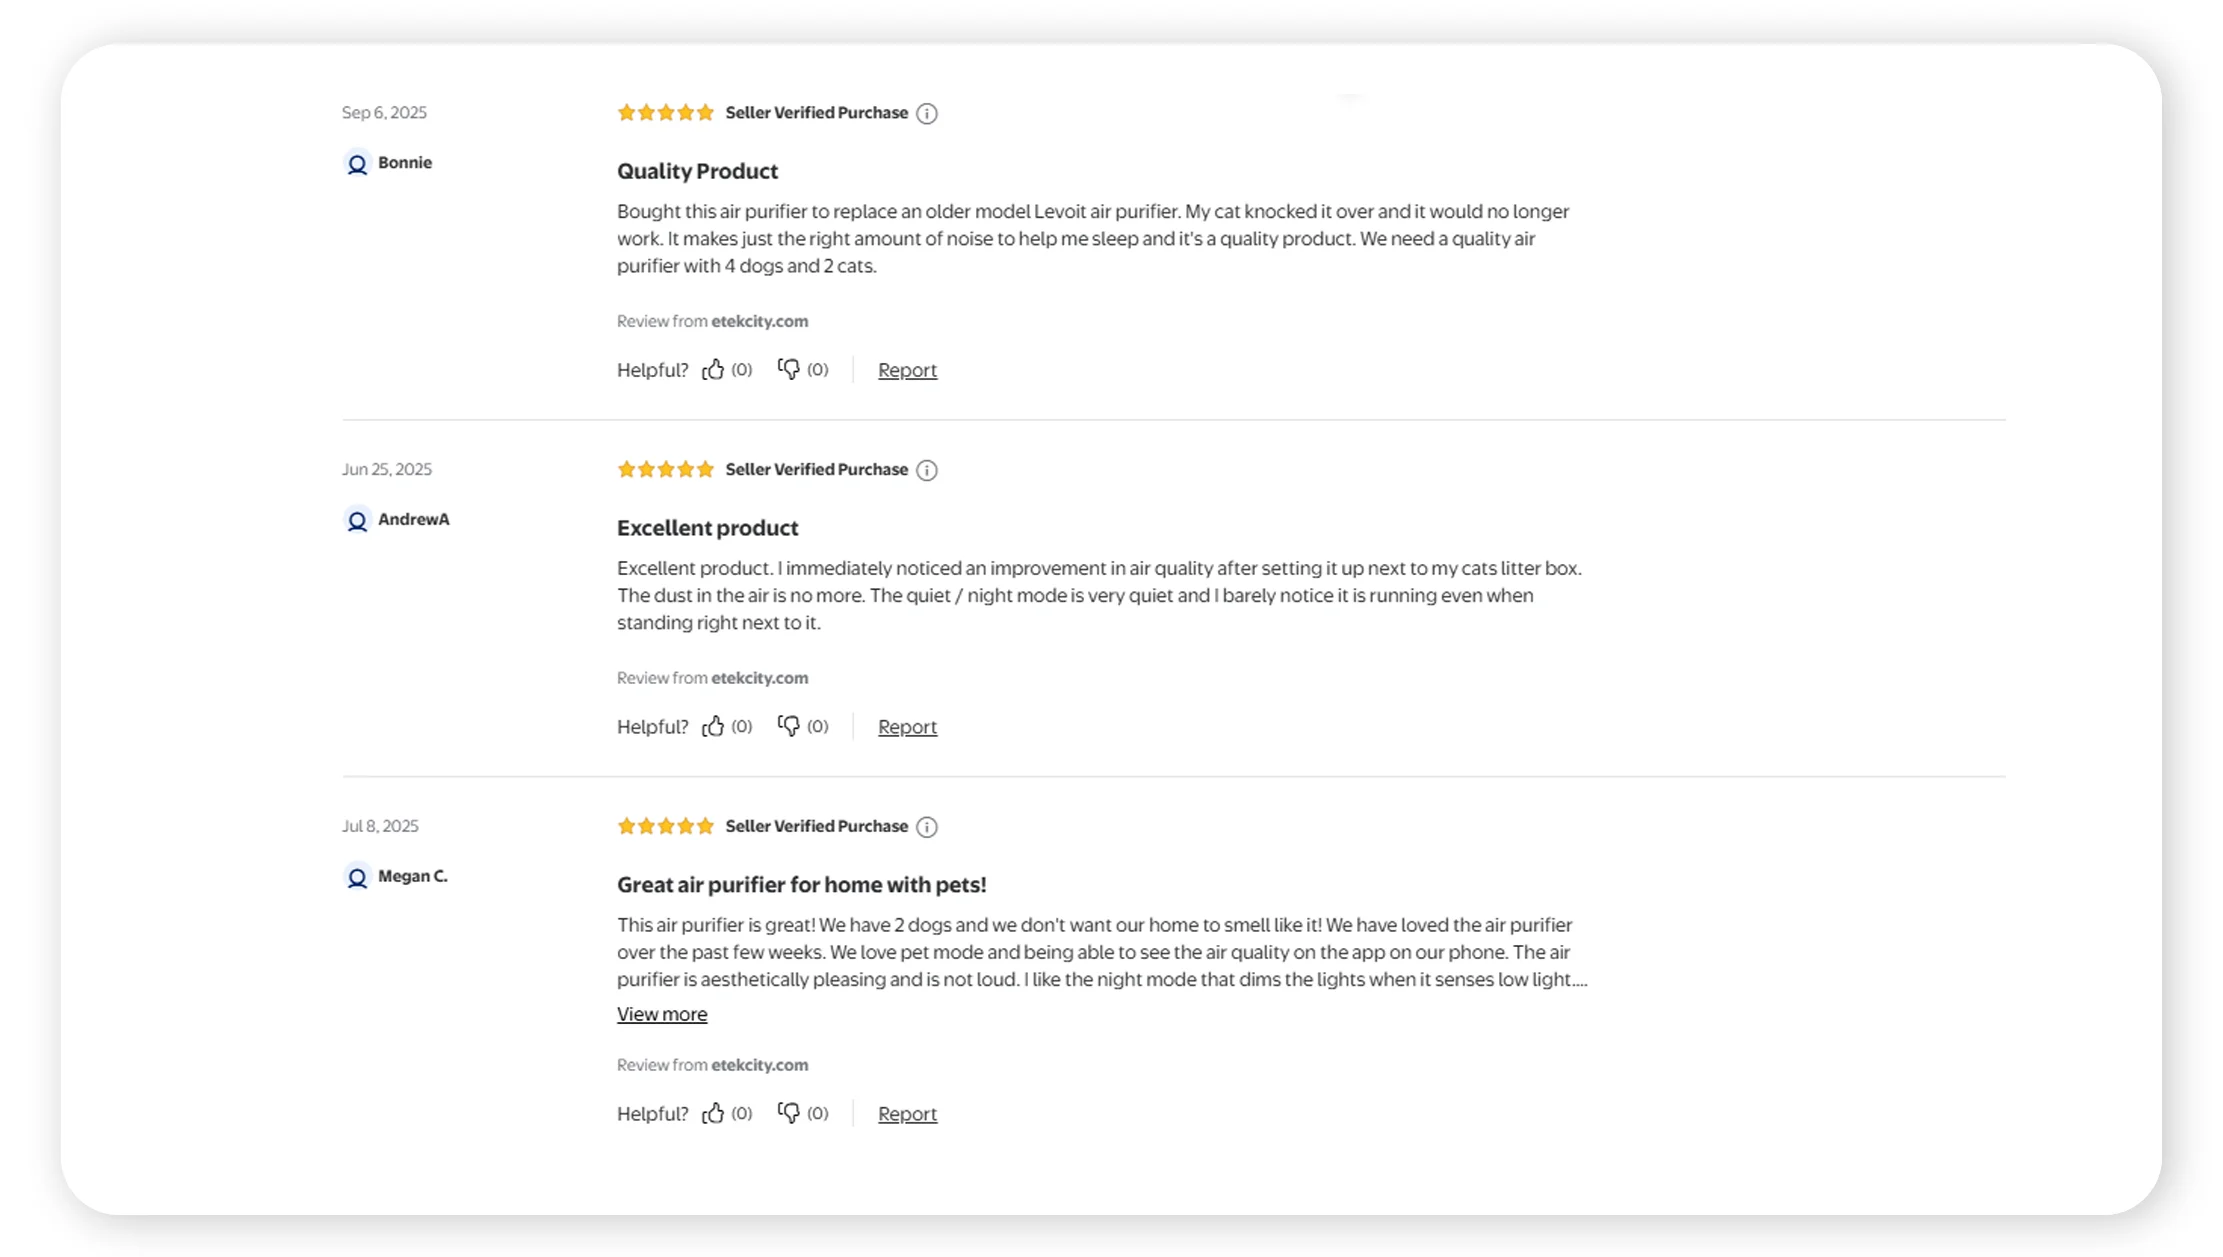Screen dimensions: 2223x1257
Task: Click the thumbs down icon on Bonnie's review
Action: pos(789,369)
